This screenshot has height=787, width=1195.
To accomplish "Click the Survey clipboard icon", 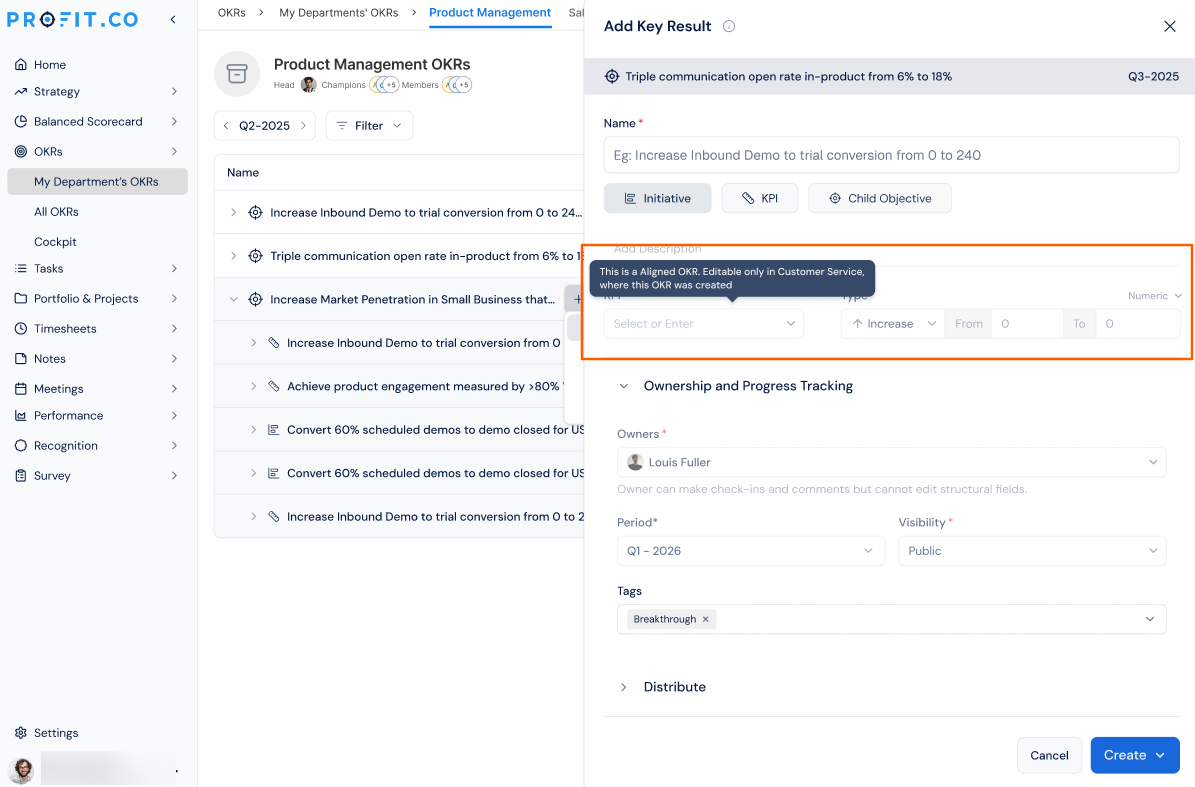I will [x=21, y=475].
